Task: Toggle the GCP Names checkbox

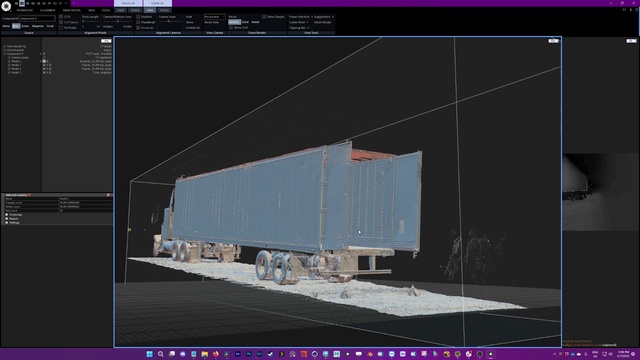Action: 61,22
